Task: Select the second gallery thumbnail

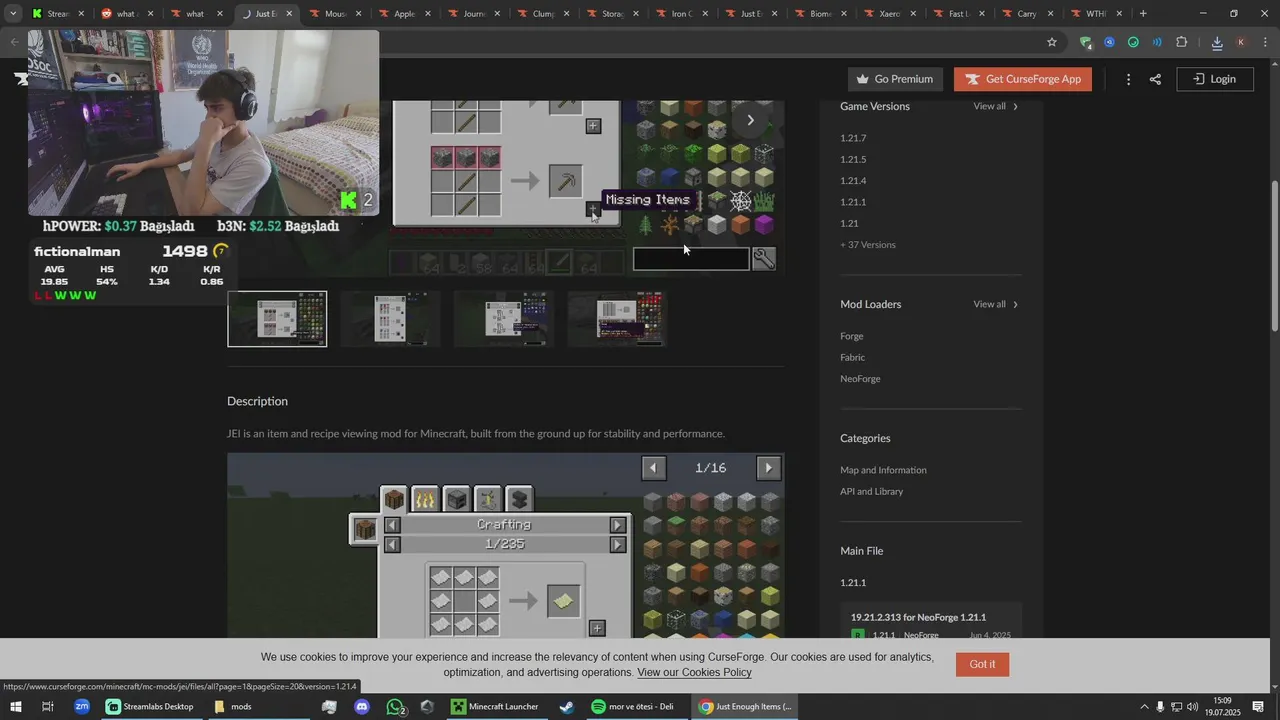Action: pos(391,319)
